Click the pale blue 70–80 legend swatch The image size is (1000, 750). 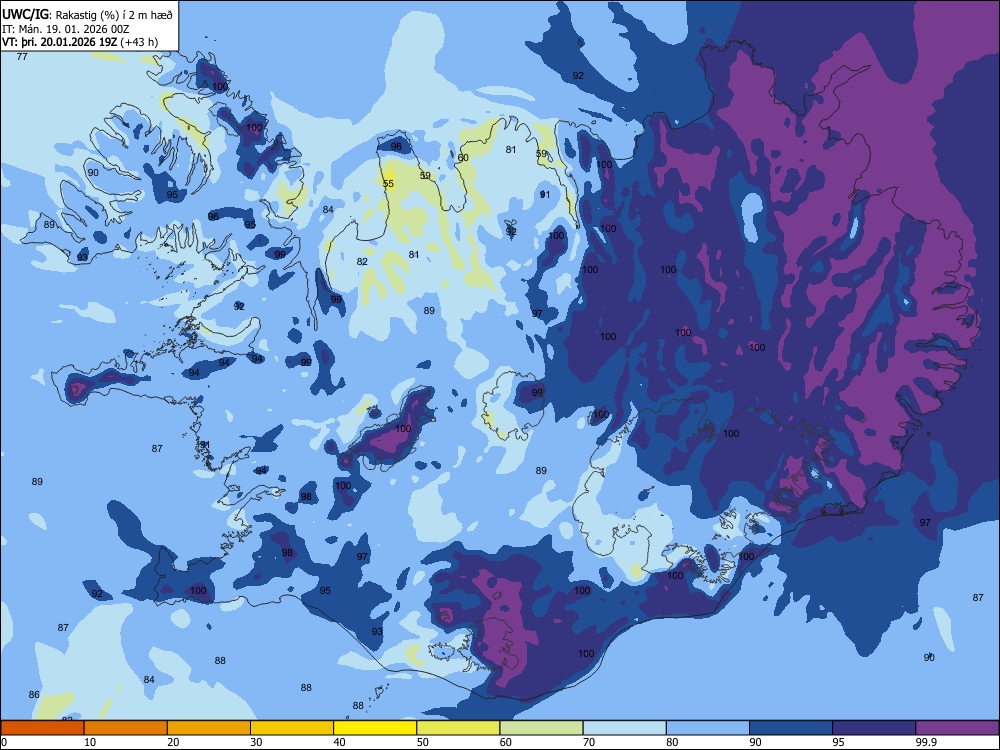(624, 728)
